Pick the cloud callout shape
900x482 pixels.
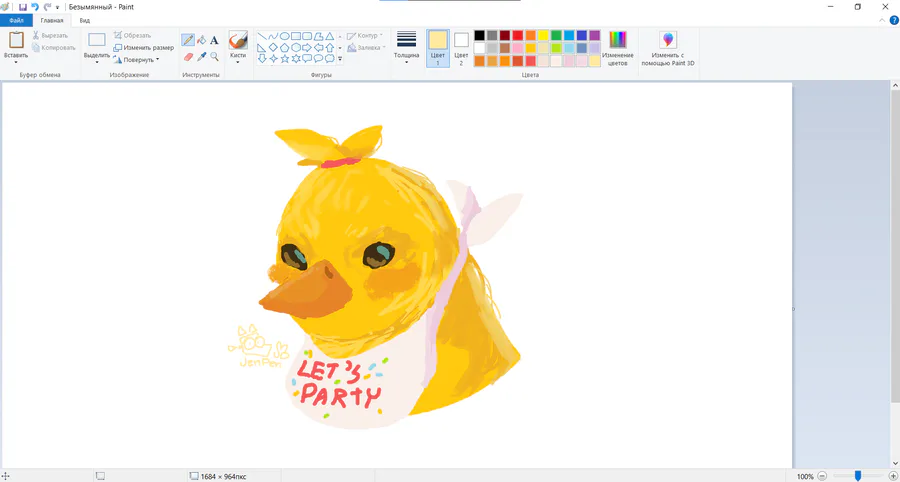pyautogui.click(x=329, y=59)
